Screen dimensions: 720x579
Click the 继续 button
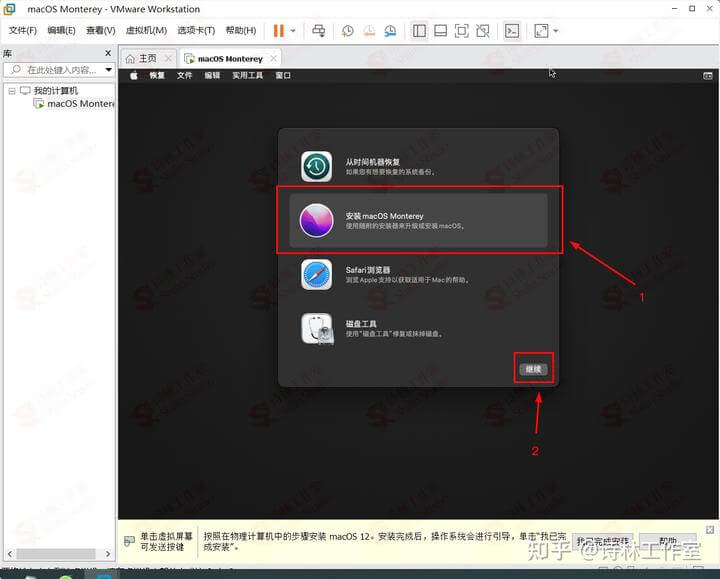pyautogui.click(x=533, y=369)
